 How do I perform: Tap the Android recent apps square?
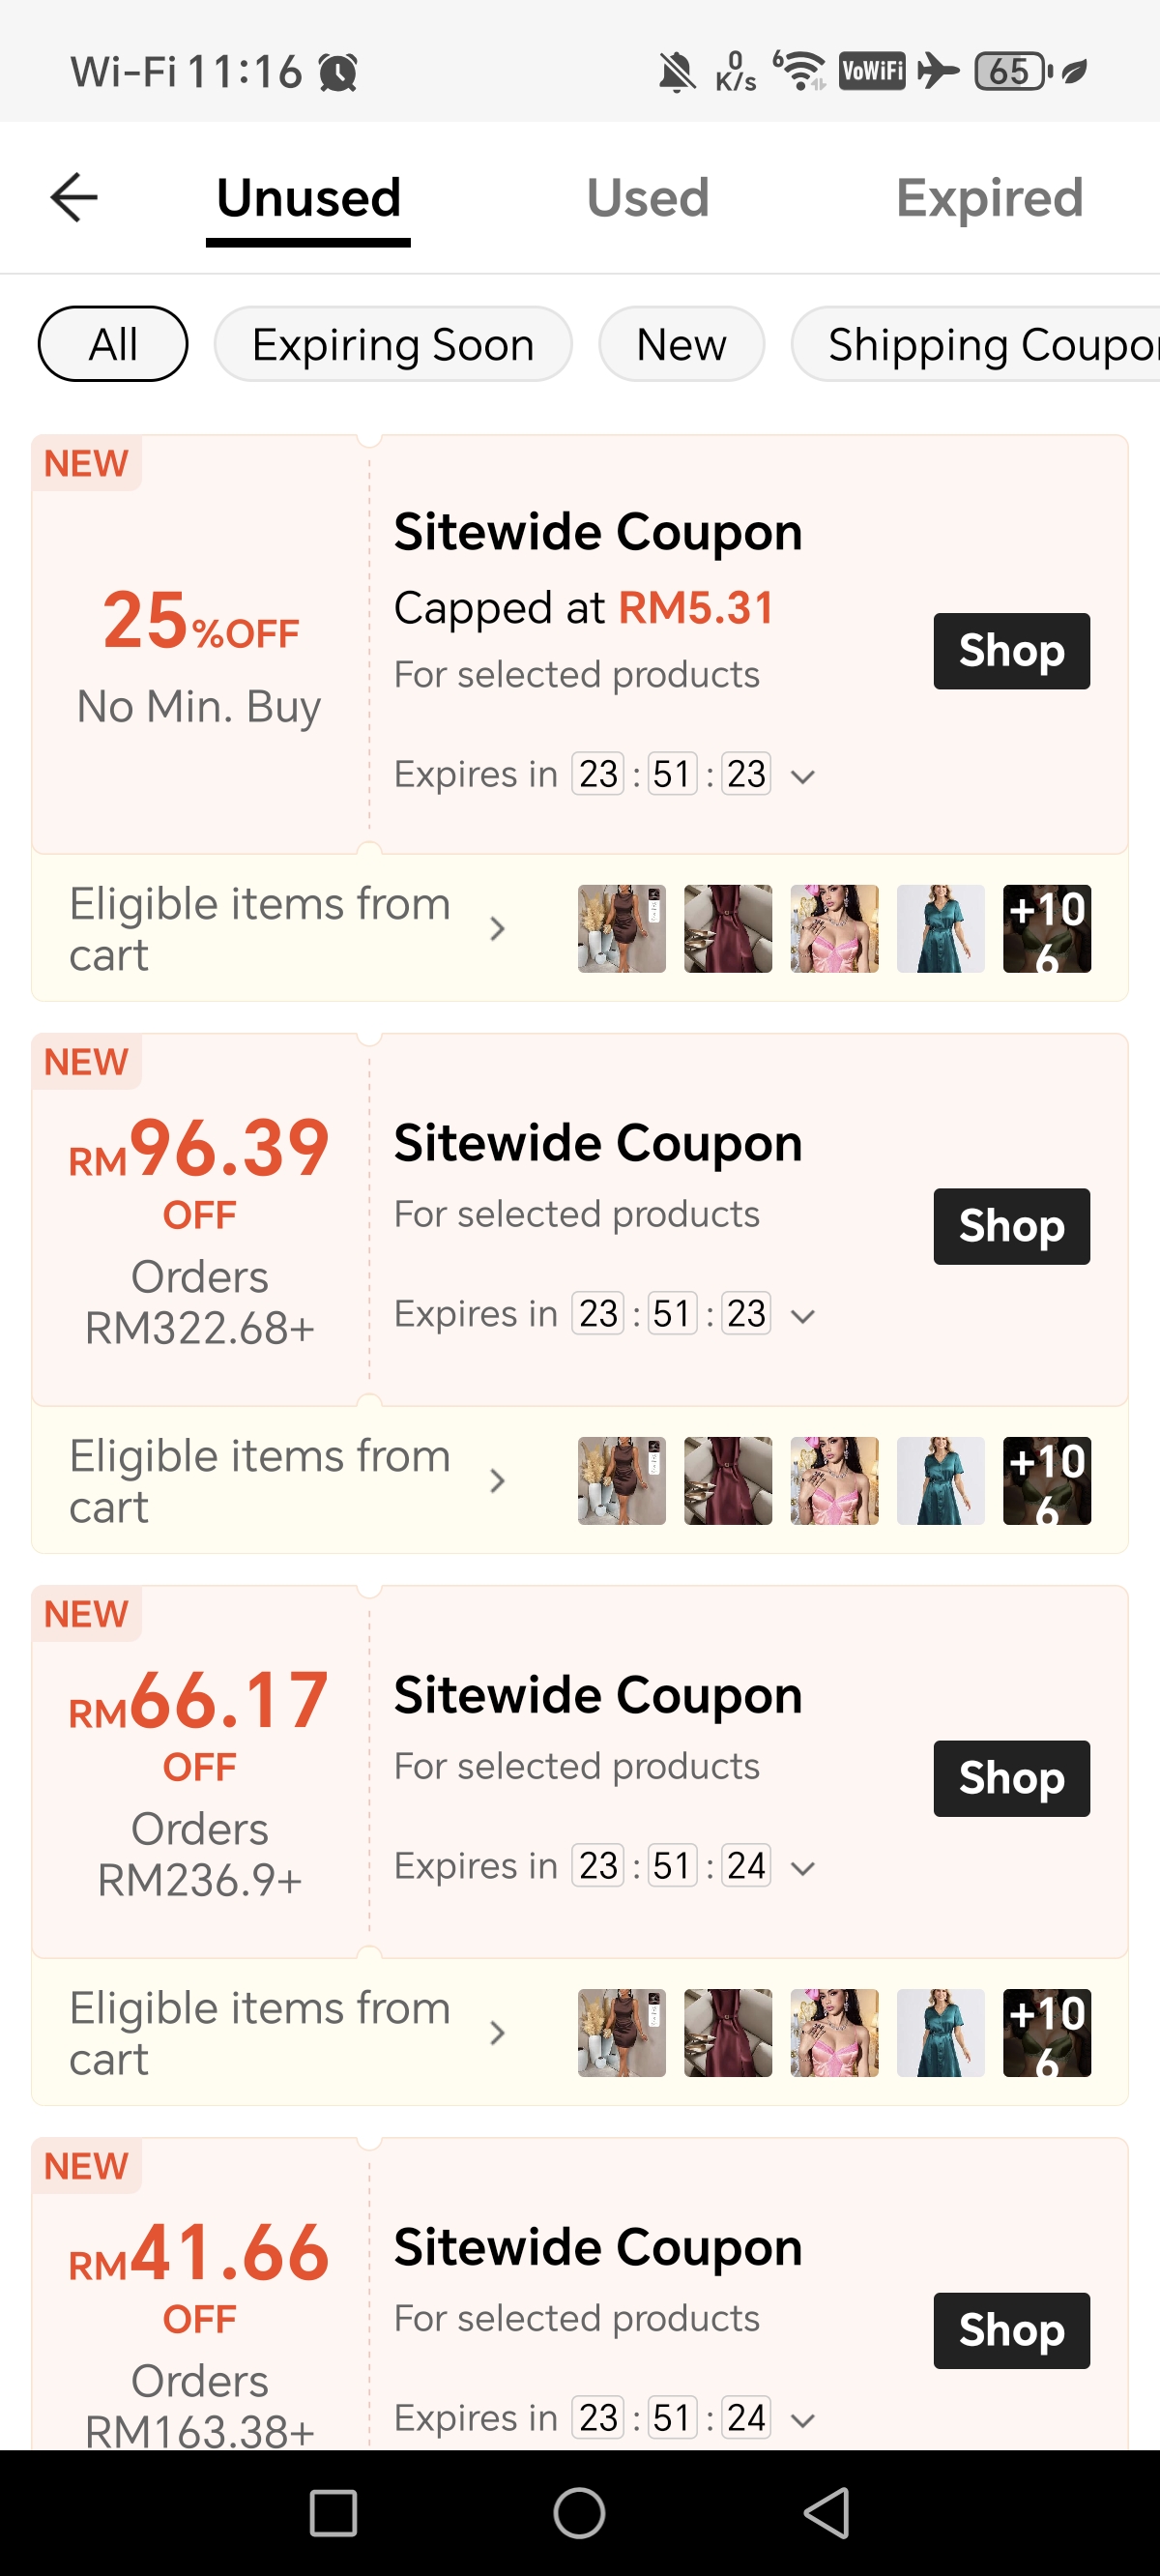coord(333,2513)
